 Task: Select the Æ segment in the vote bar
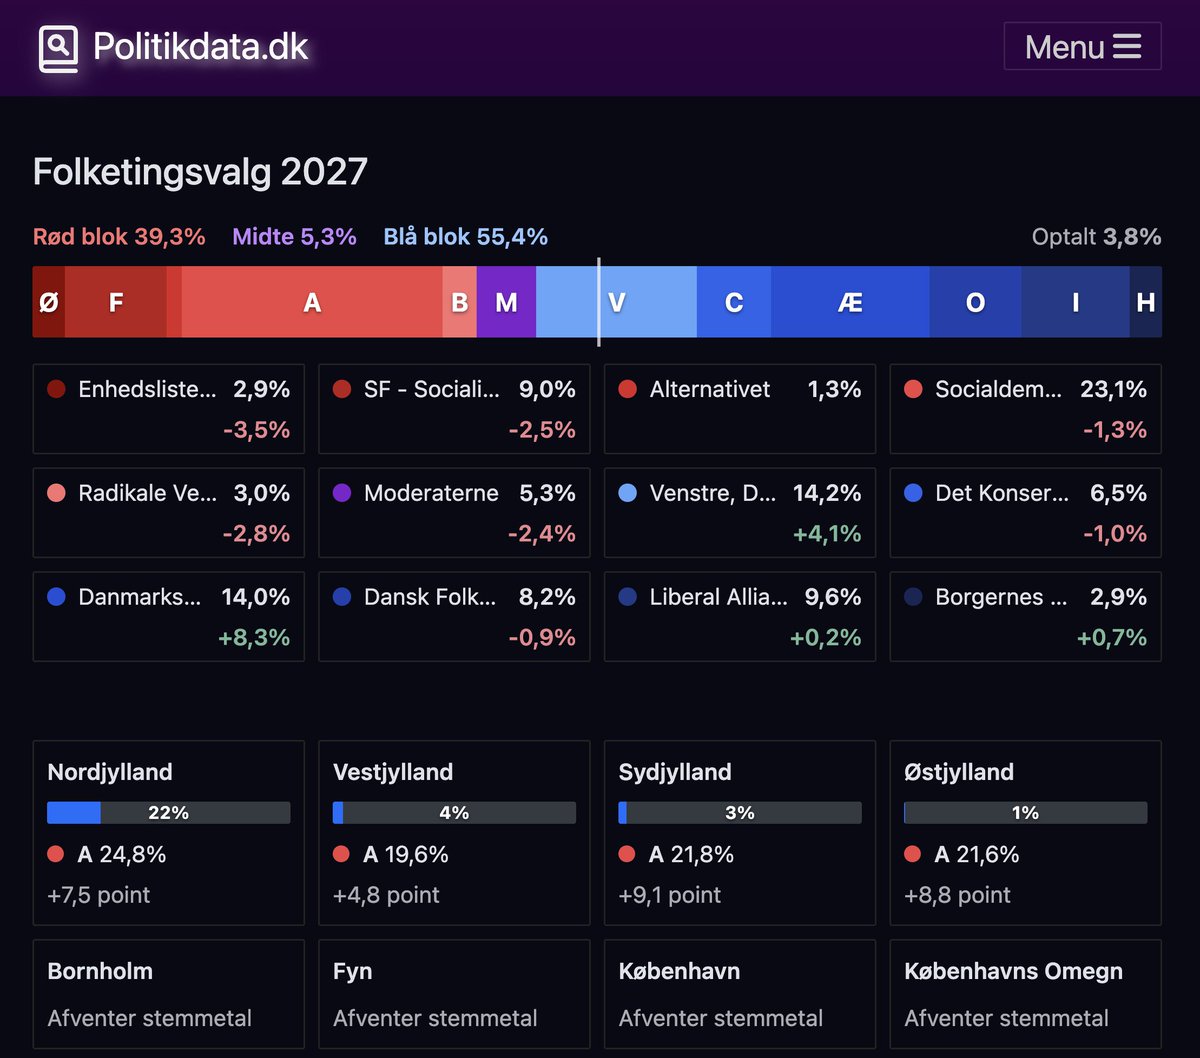tap(850, 302)
